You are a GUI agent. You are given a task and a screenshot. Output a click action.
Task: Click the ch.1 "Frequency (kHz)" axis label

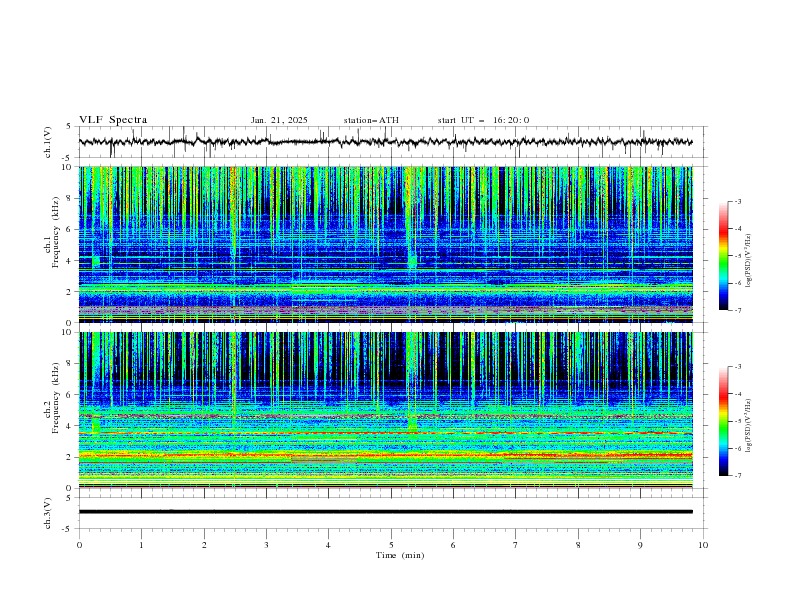(x=55, y=233)
